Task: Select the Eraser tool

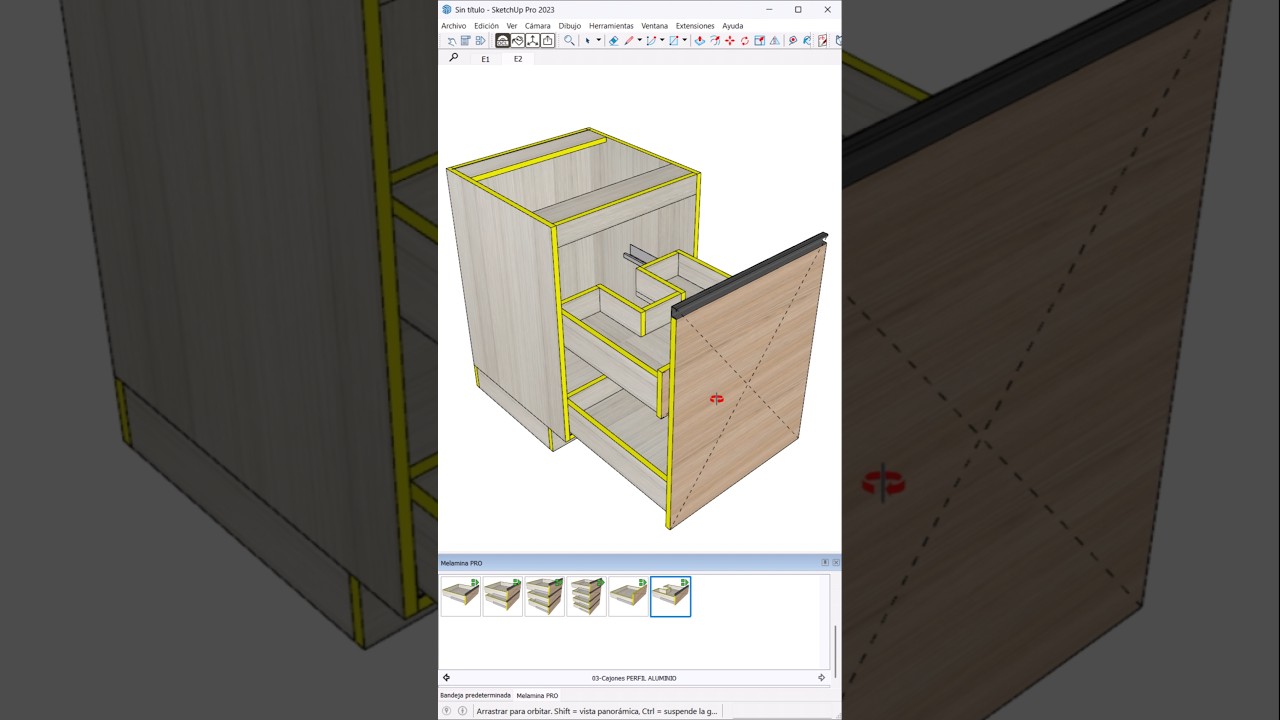Action: click(x=614, y=41)
